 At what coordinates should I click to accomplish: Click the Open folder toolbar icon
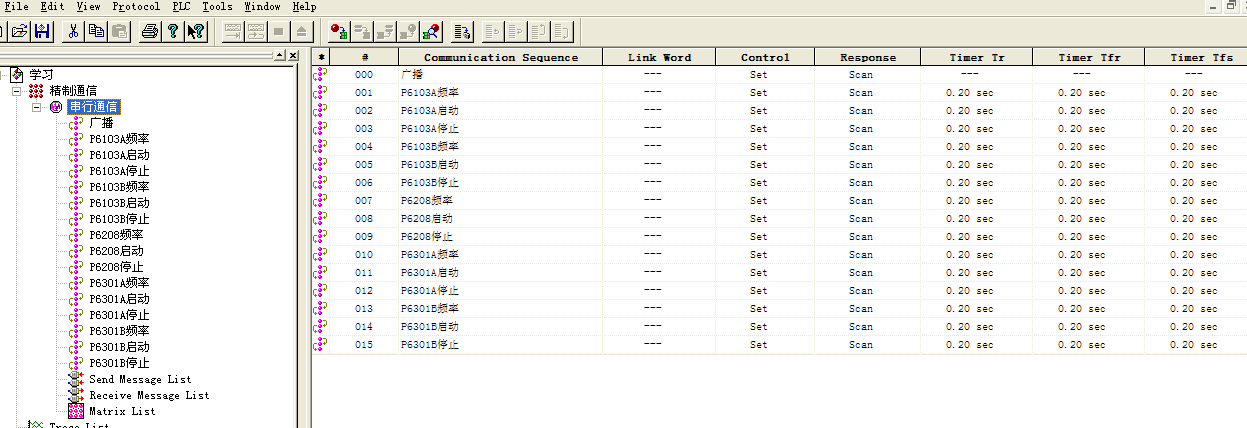[20, 31]
